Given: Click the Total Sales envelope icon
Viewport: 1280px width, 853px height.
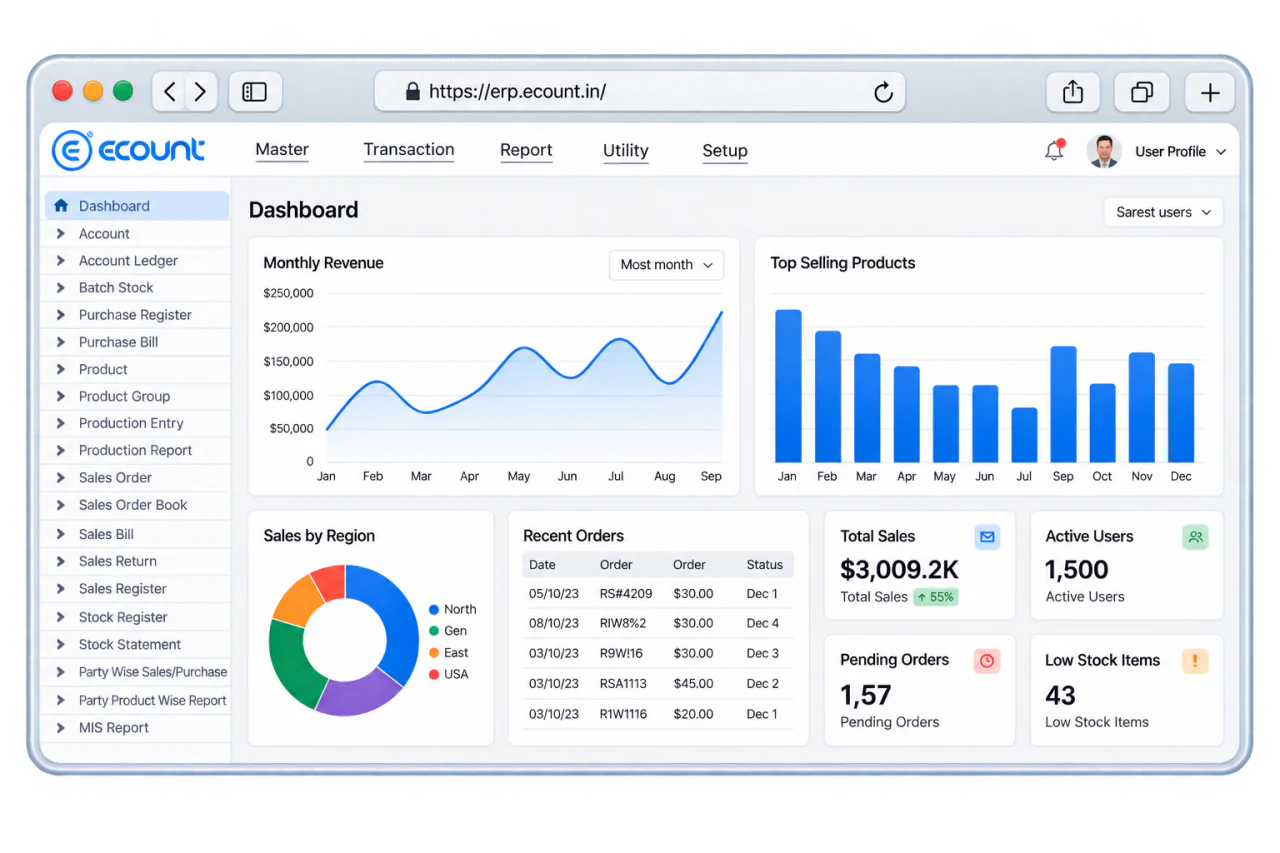Looking at the screenshot, I should (987, 537).
